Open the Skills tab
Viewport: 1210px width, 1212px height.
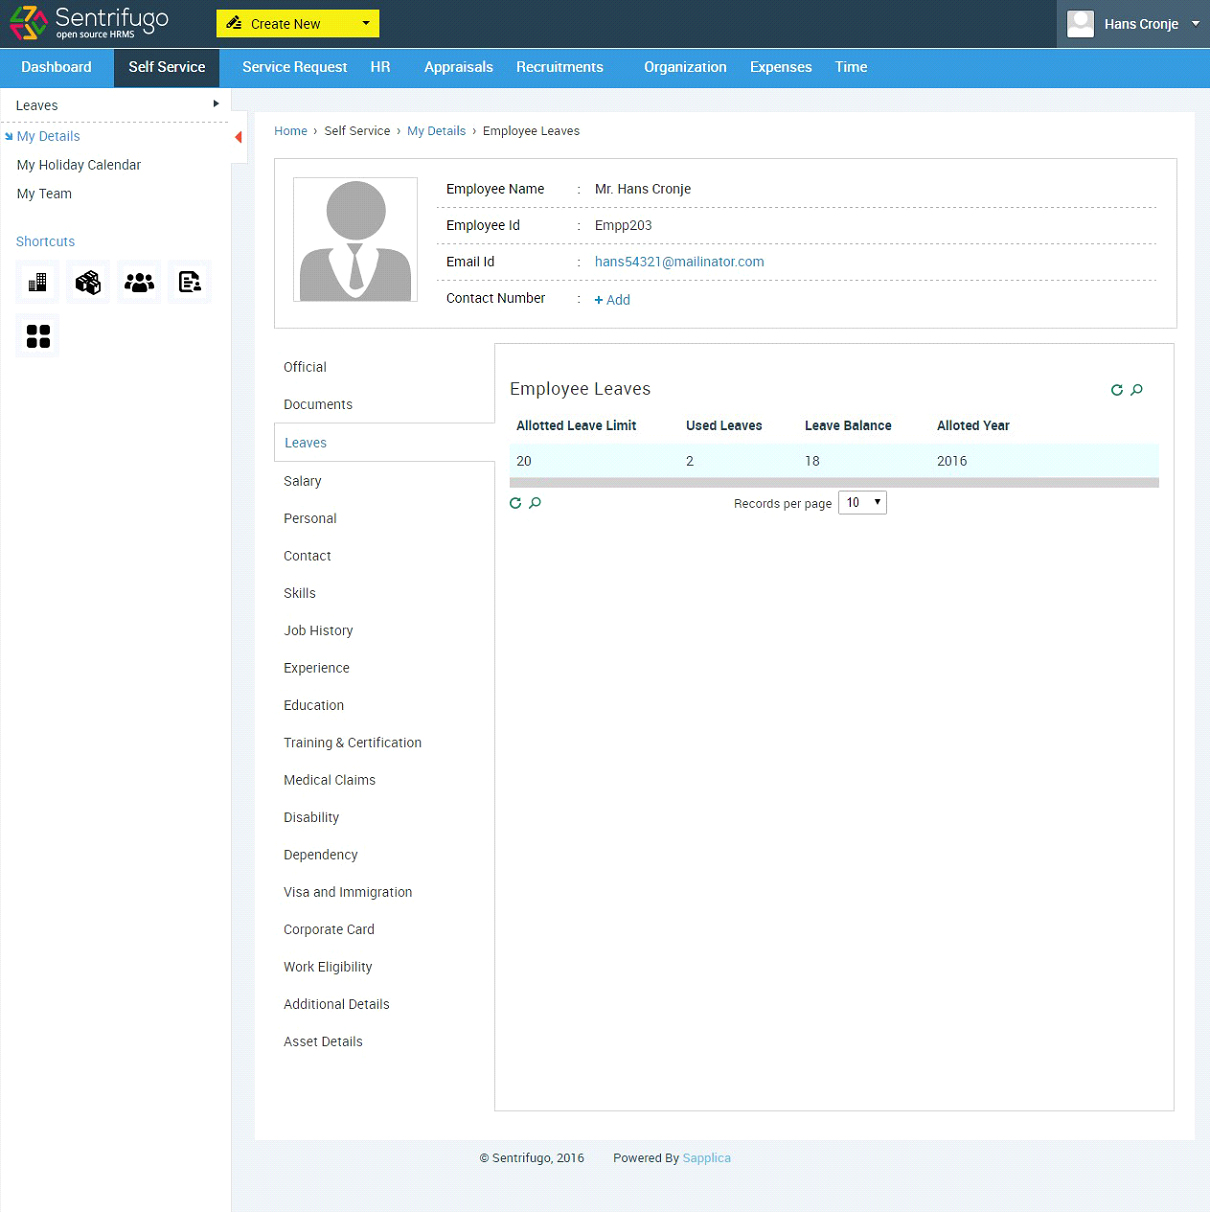pyautogui.click(x=299, y=593)
